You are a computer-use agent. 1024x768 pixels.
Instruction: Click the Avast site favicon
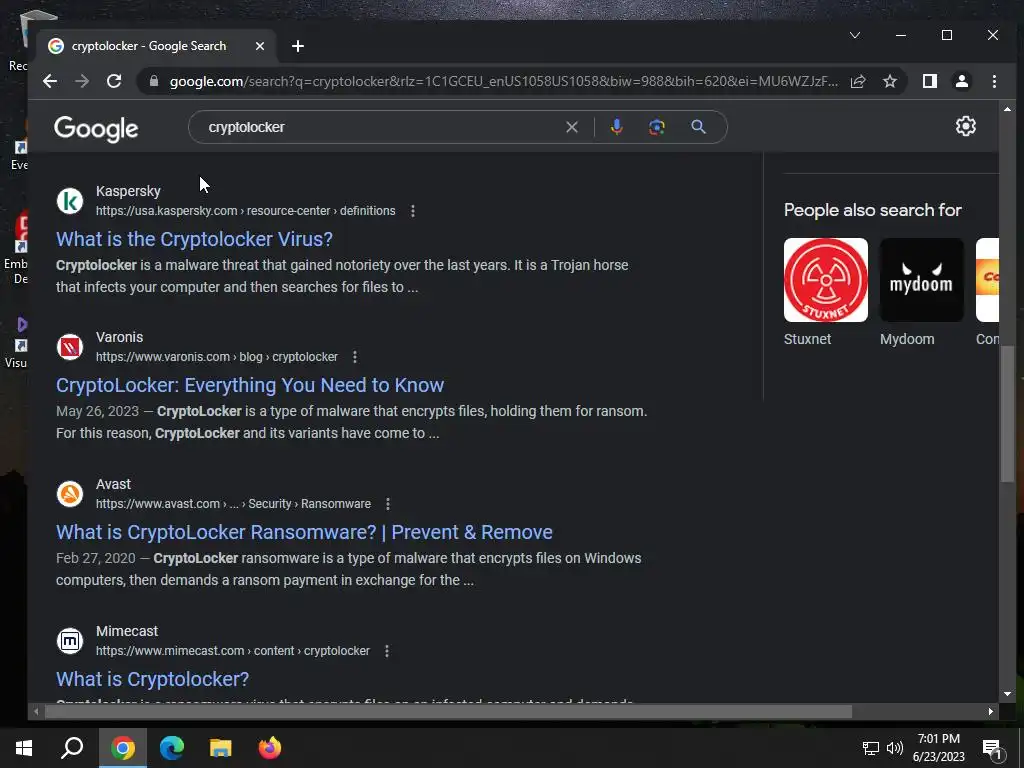pos(70,494)
